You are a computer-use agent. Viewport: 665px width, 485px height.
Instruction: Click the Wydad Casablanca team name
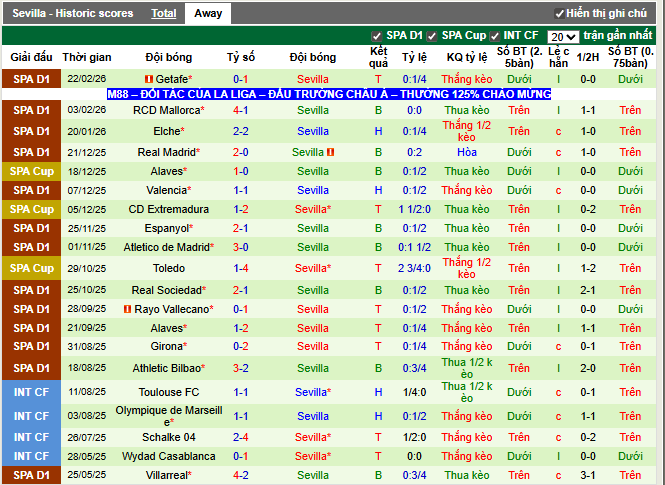tap(169, 457)
